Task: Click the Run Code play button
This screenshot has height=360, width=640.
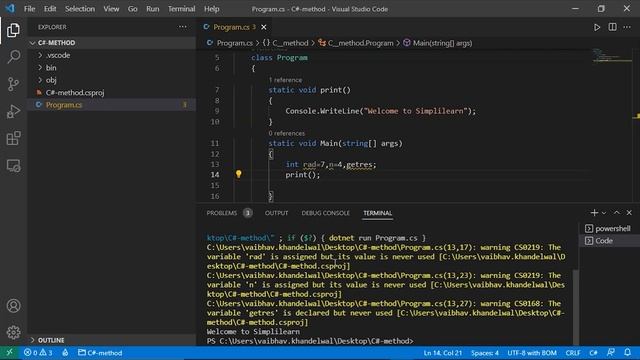Action: click(x=597, y=27)
